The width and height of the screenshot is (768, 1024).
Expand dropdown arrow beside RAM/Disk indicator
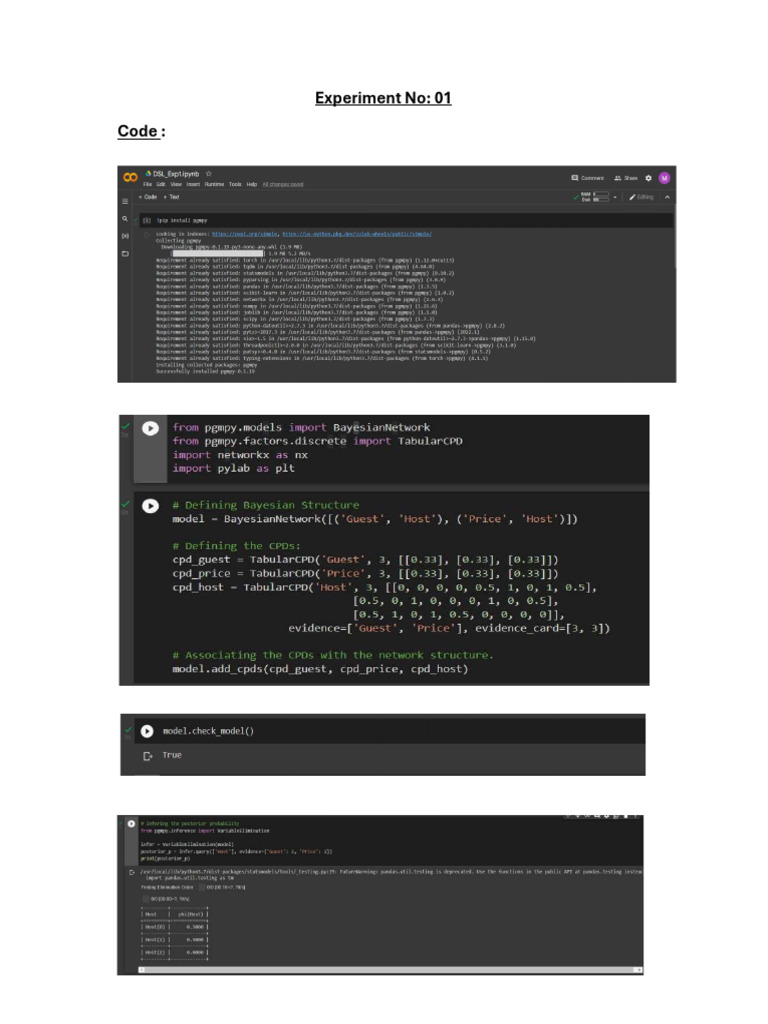pos(615,197)
